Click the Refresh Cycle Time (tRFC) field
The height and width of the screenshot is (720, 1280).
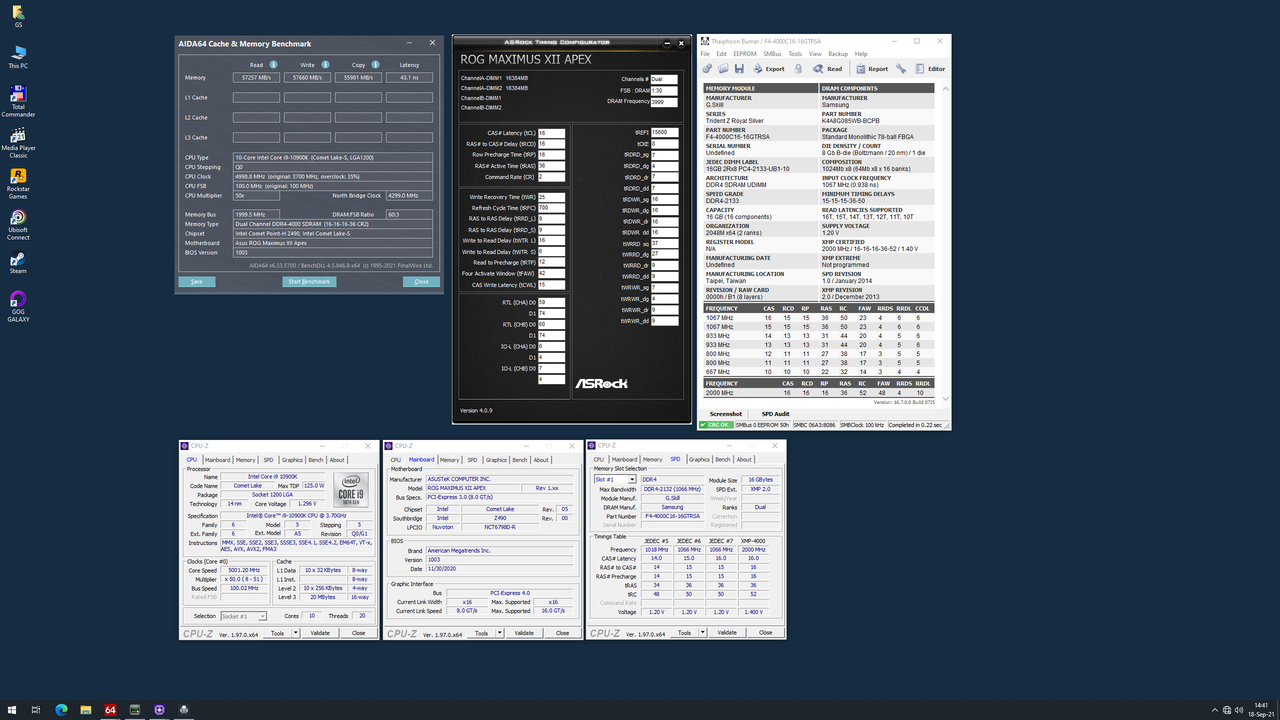551,208
